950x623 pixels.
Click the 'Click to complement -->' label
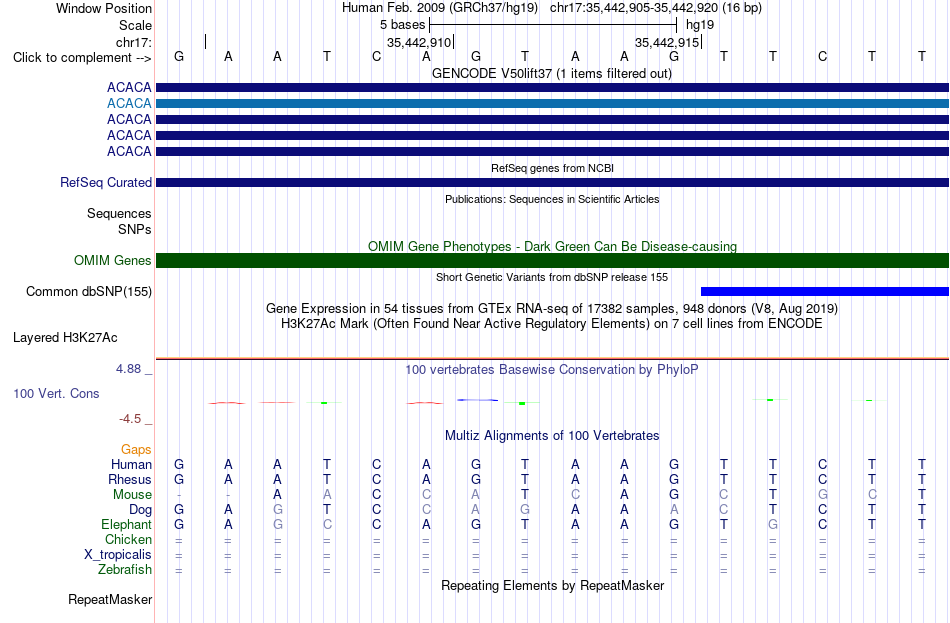(x=82, y=58)
